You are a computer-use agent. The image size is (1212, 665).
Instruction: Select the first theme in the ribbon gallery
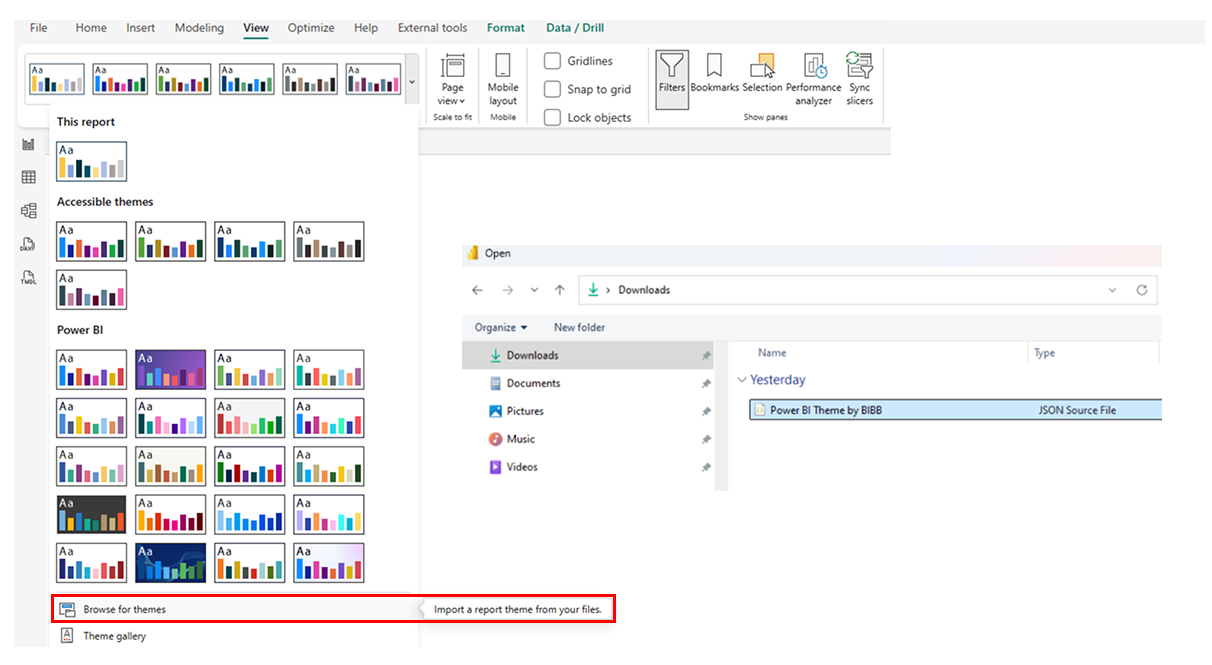click(57, 79)
